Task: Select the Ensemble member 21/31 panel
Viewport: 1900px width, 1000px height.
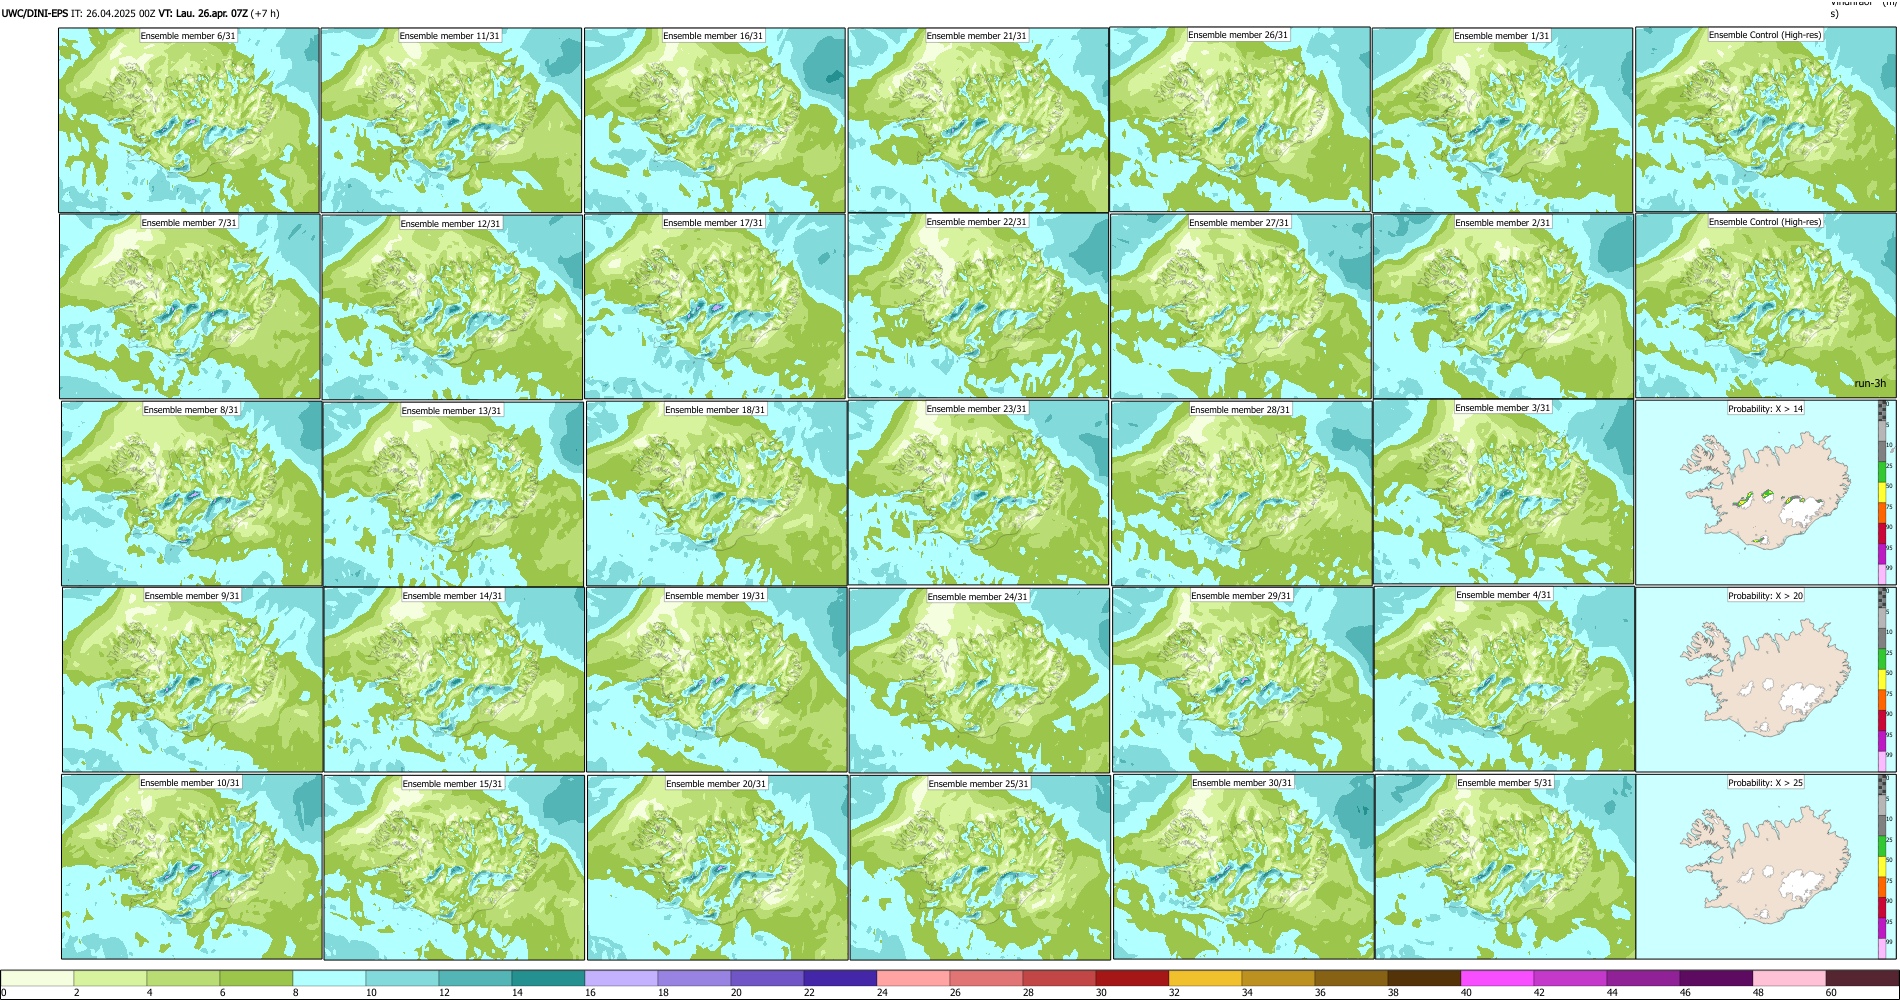Action: click(x=978, y=120)
